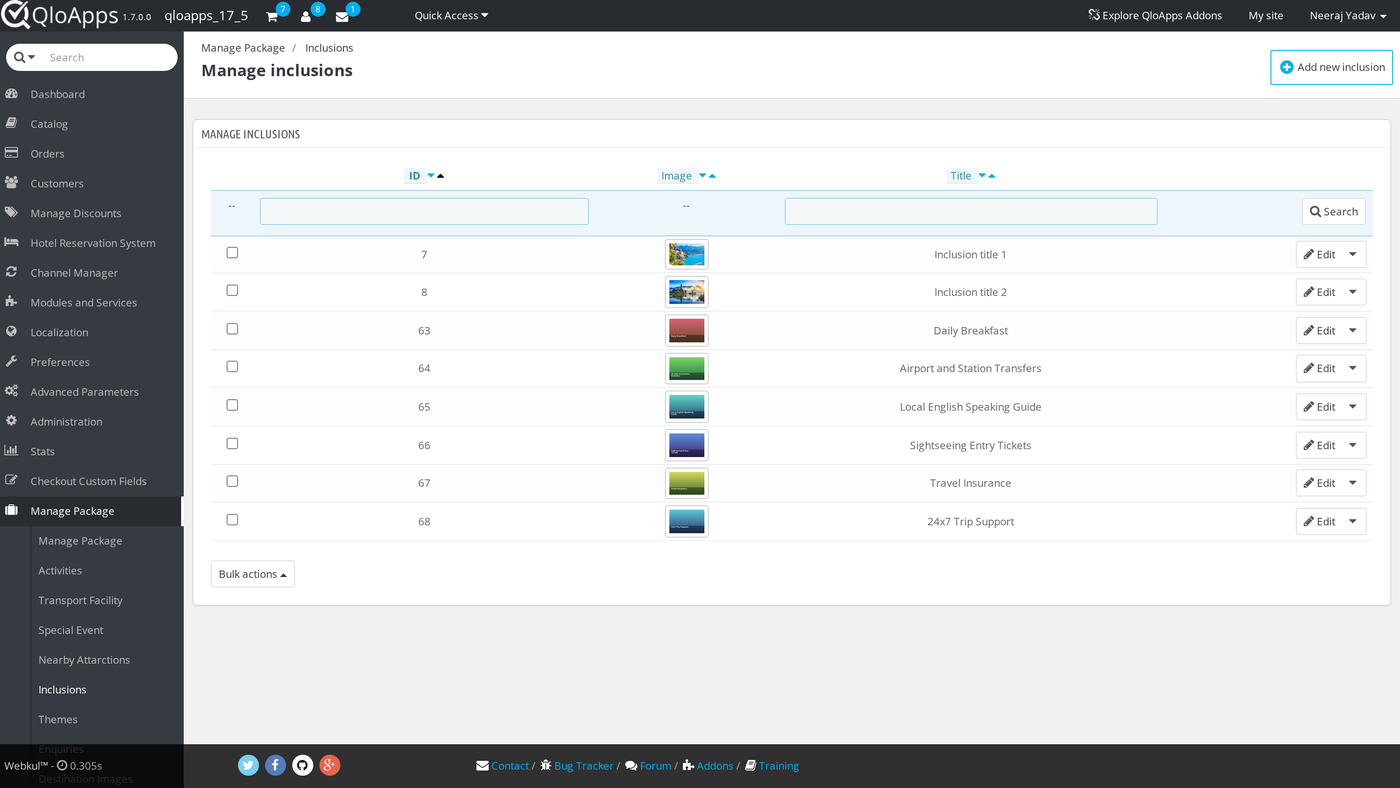Click the Search filter button
Viewport: 1400px width, 788px height.
point(1334,212)
